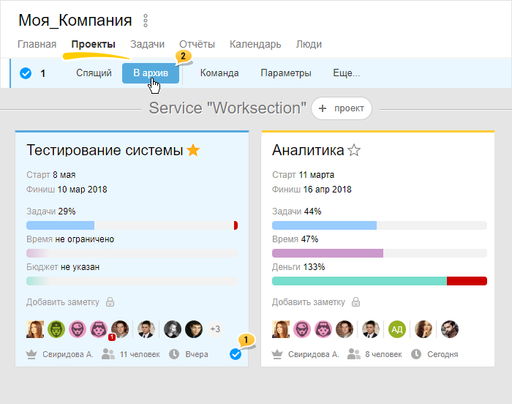
Task: Open the Отчёты tab
Action: coord(197,44)
